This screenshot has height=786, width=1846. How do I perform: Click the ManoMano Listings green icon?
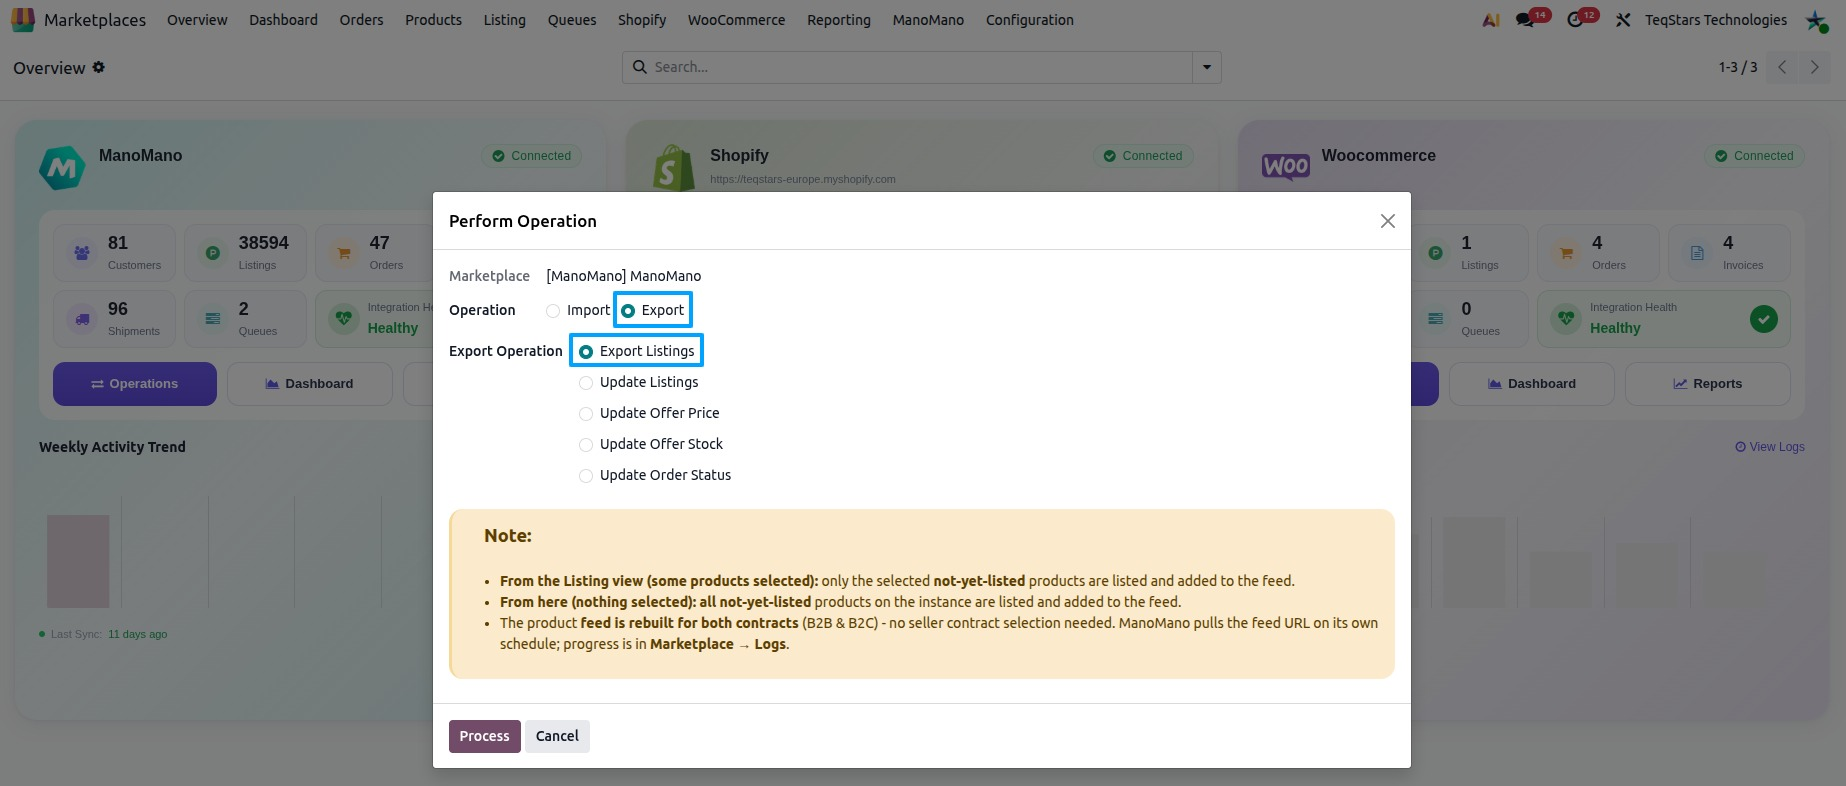pos(213,253)
